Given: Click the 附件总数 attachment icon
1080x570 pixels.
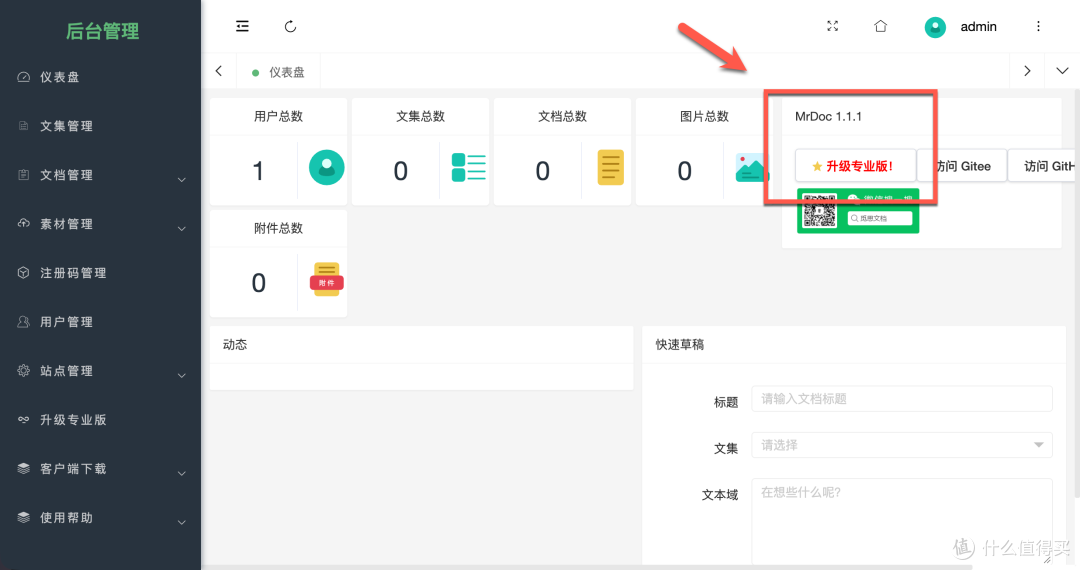Looking at the screenshot, I should coord(326,279).
